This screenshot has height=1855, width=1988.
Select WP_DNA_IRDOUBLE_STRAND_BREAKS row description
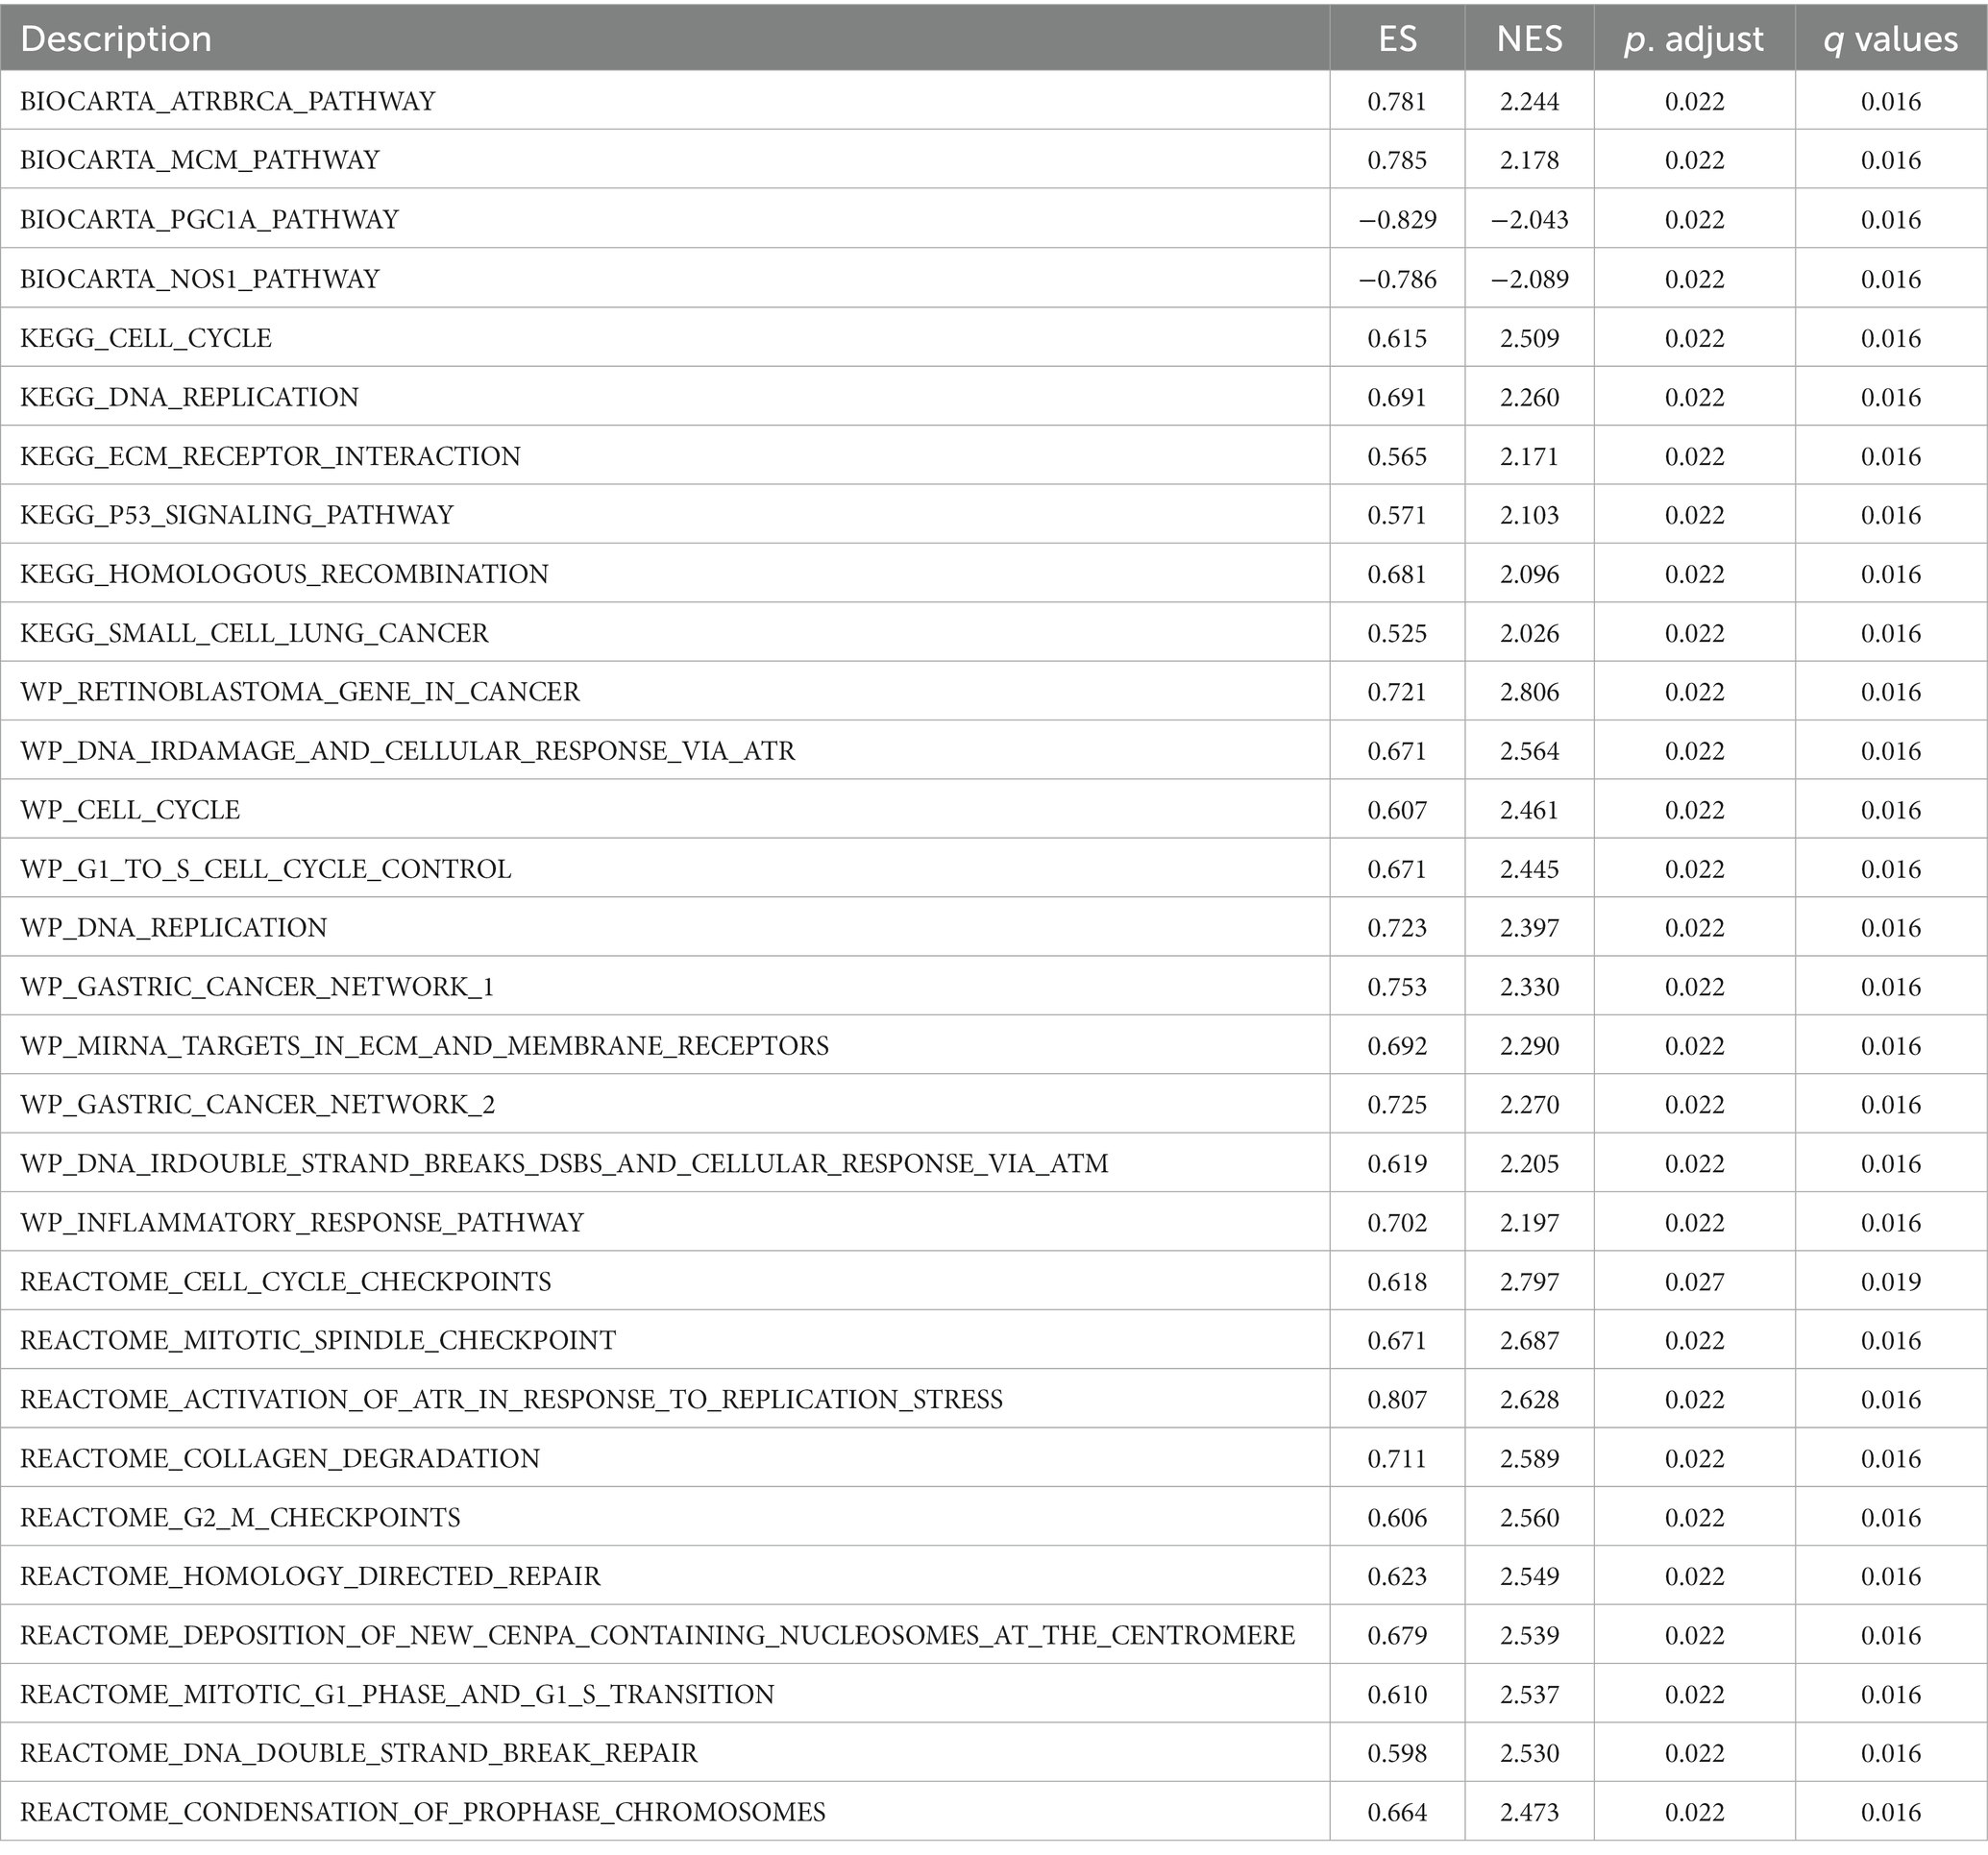point(564,1164)
